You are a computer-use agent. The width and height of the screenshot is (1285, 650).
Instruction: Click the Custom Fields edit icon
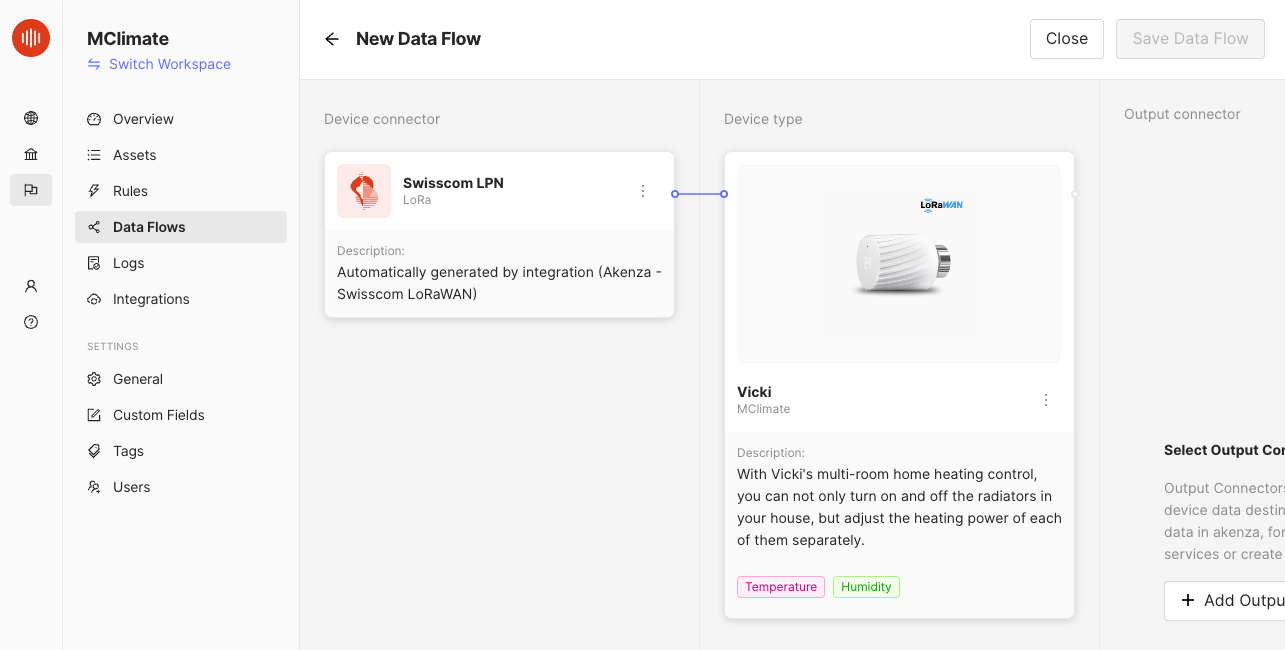94,415
